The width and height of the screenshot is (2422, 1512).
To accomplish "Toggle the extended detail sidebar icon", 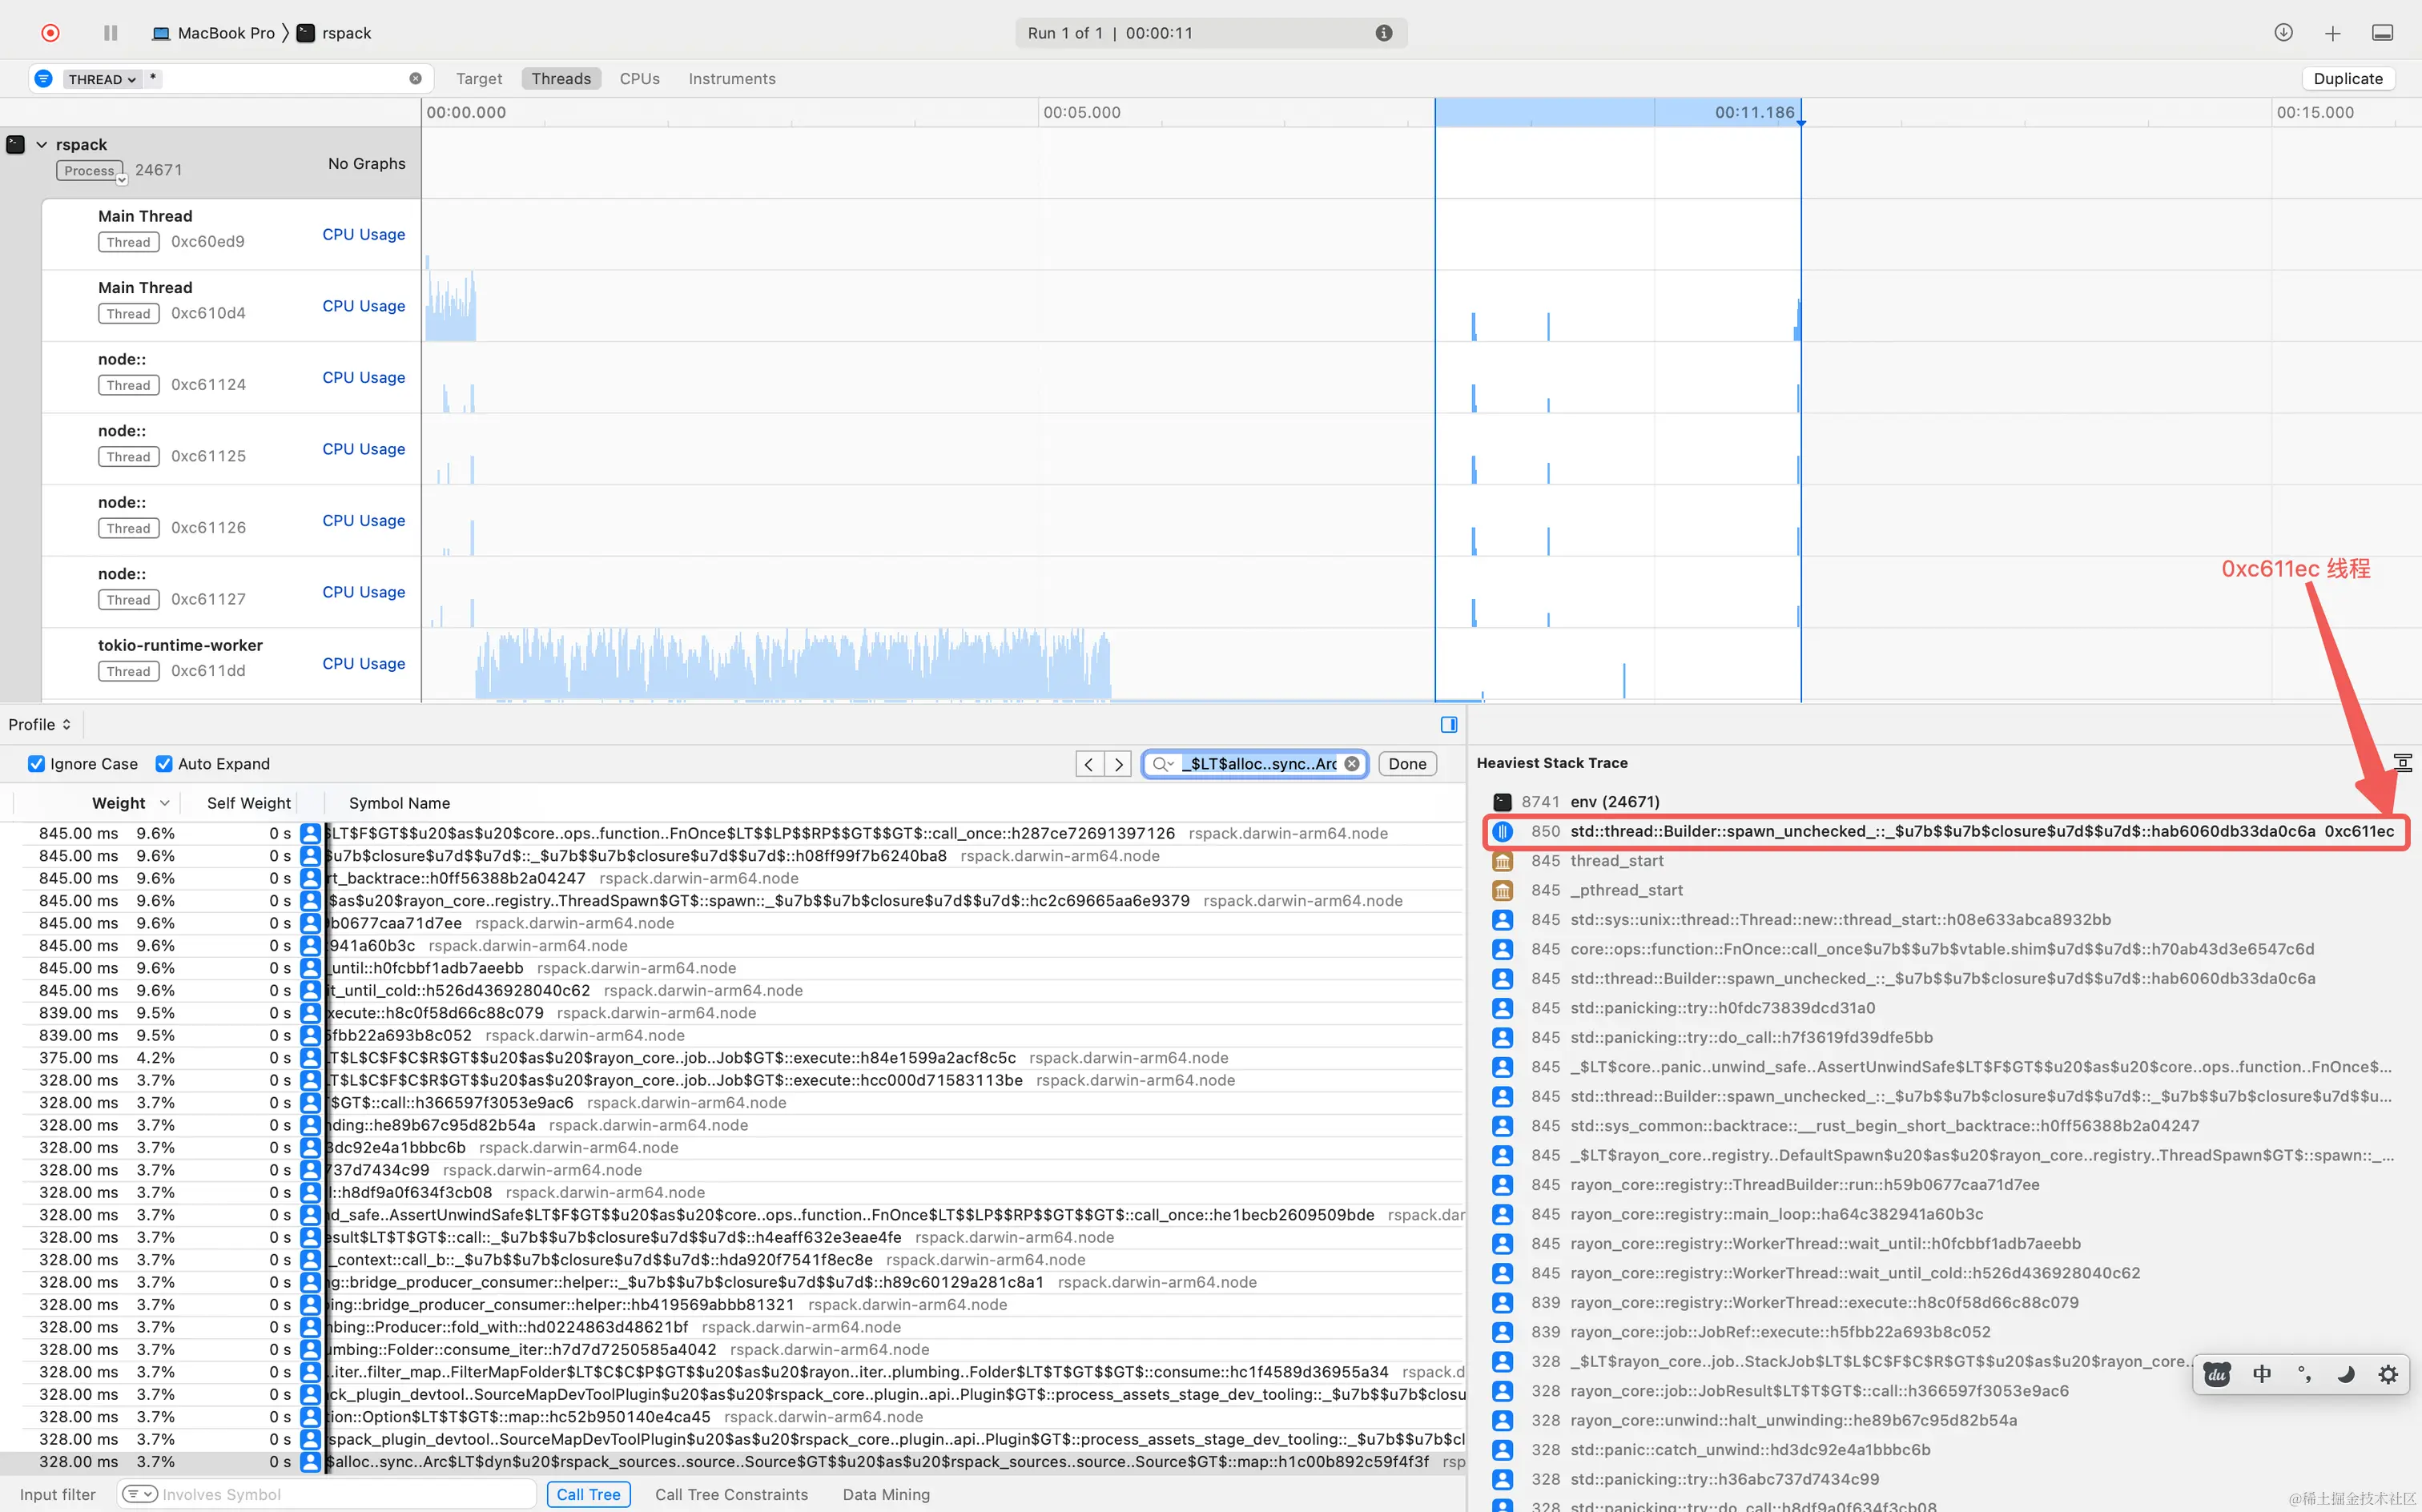I will pyautogui.click(x=1448, y=725).
